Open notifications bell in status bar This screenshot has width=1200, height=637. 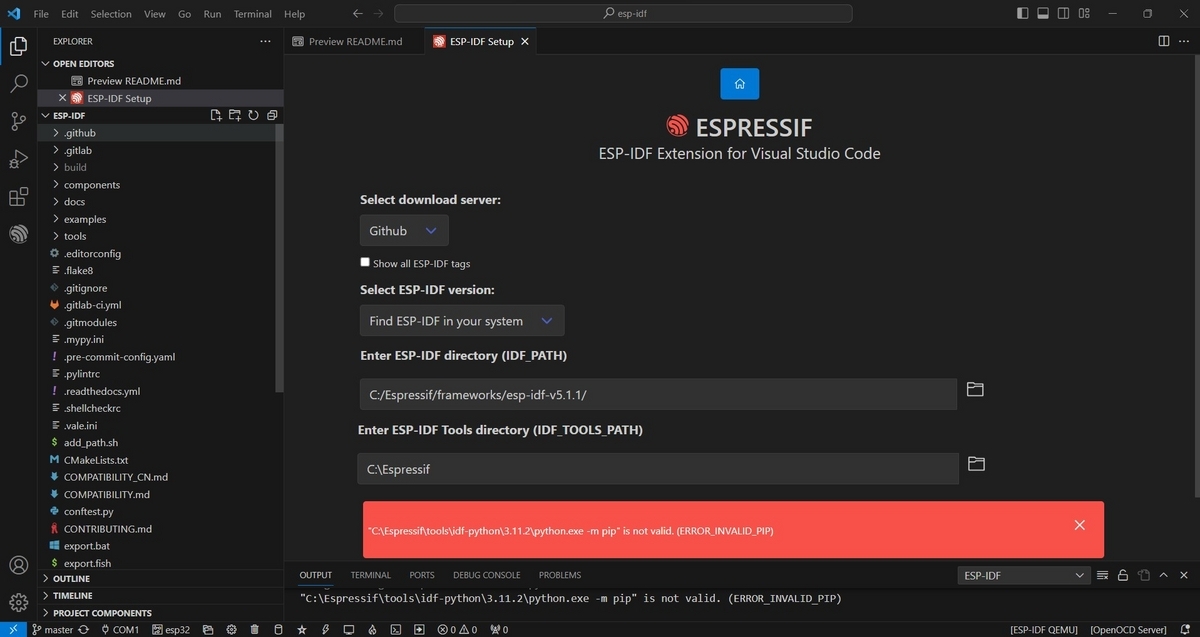(1187, 630)
